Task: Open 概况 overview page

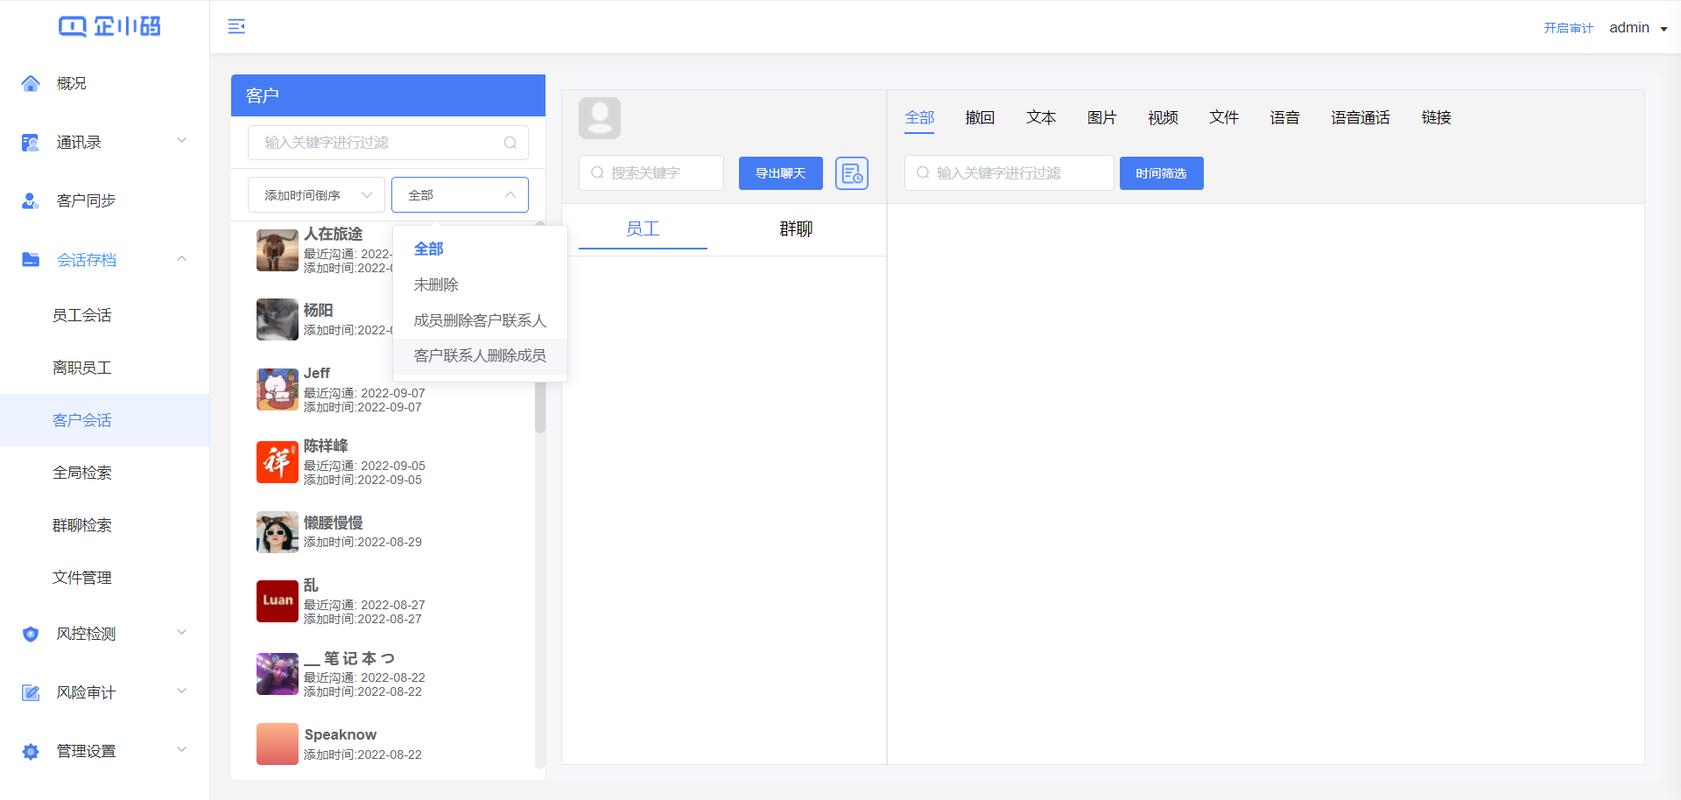Action: [104, 83]
